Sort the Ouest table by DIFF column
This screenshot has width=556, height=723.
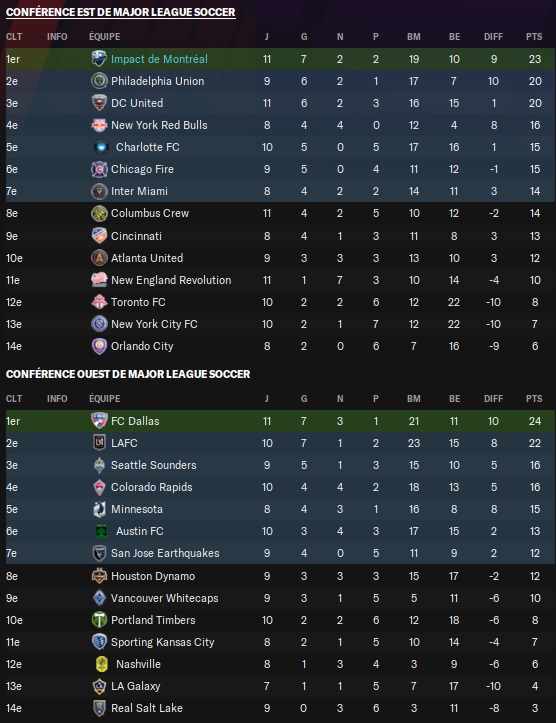[x=493, y=399]
